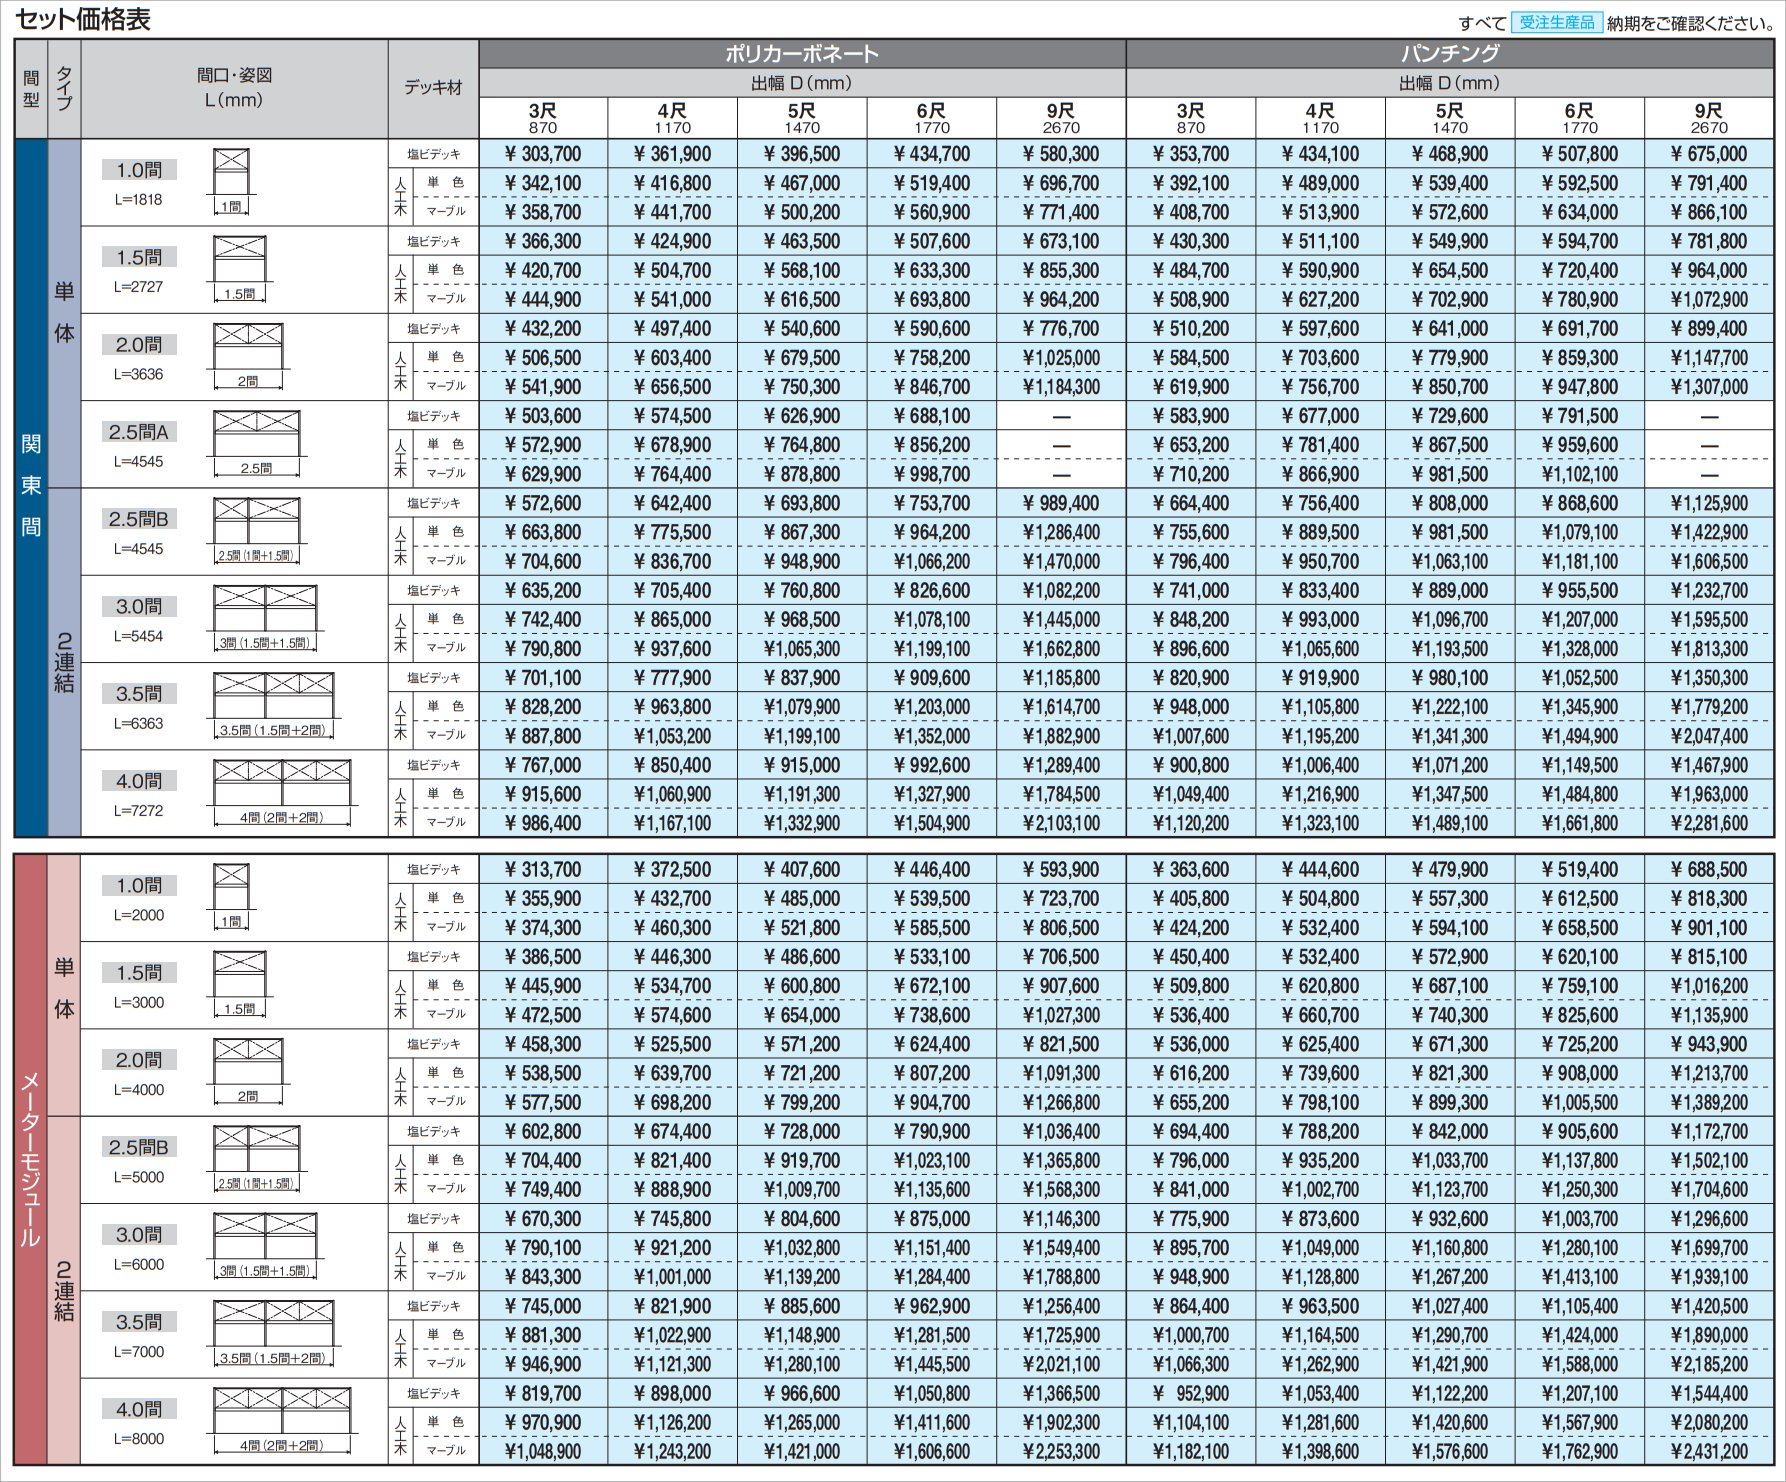Image resolution: width=1786 pixels, height=1482 pixels.
Task: Click the セット価格表 title
Action: pos(83,19)
